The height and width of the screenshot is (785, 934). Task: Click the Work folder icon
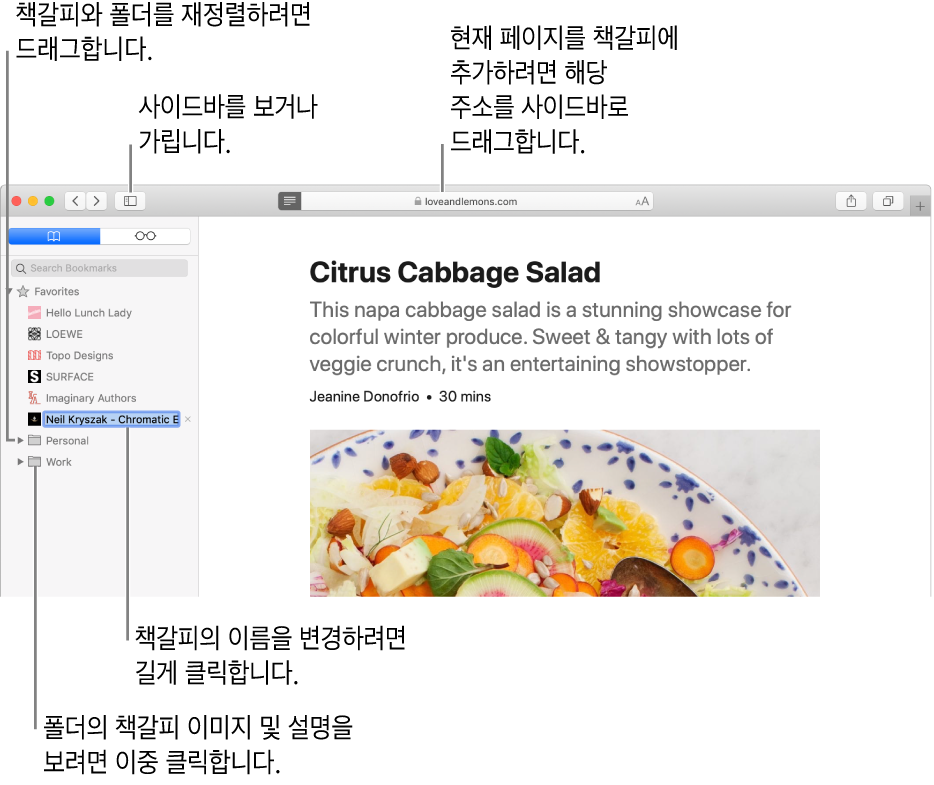35,462
